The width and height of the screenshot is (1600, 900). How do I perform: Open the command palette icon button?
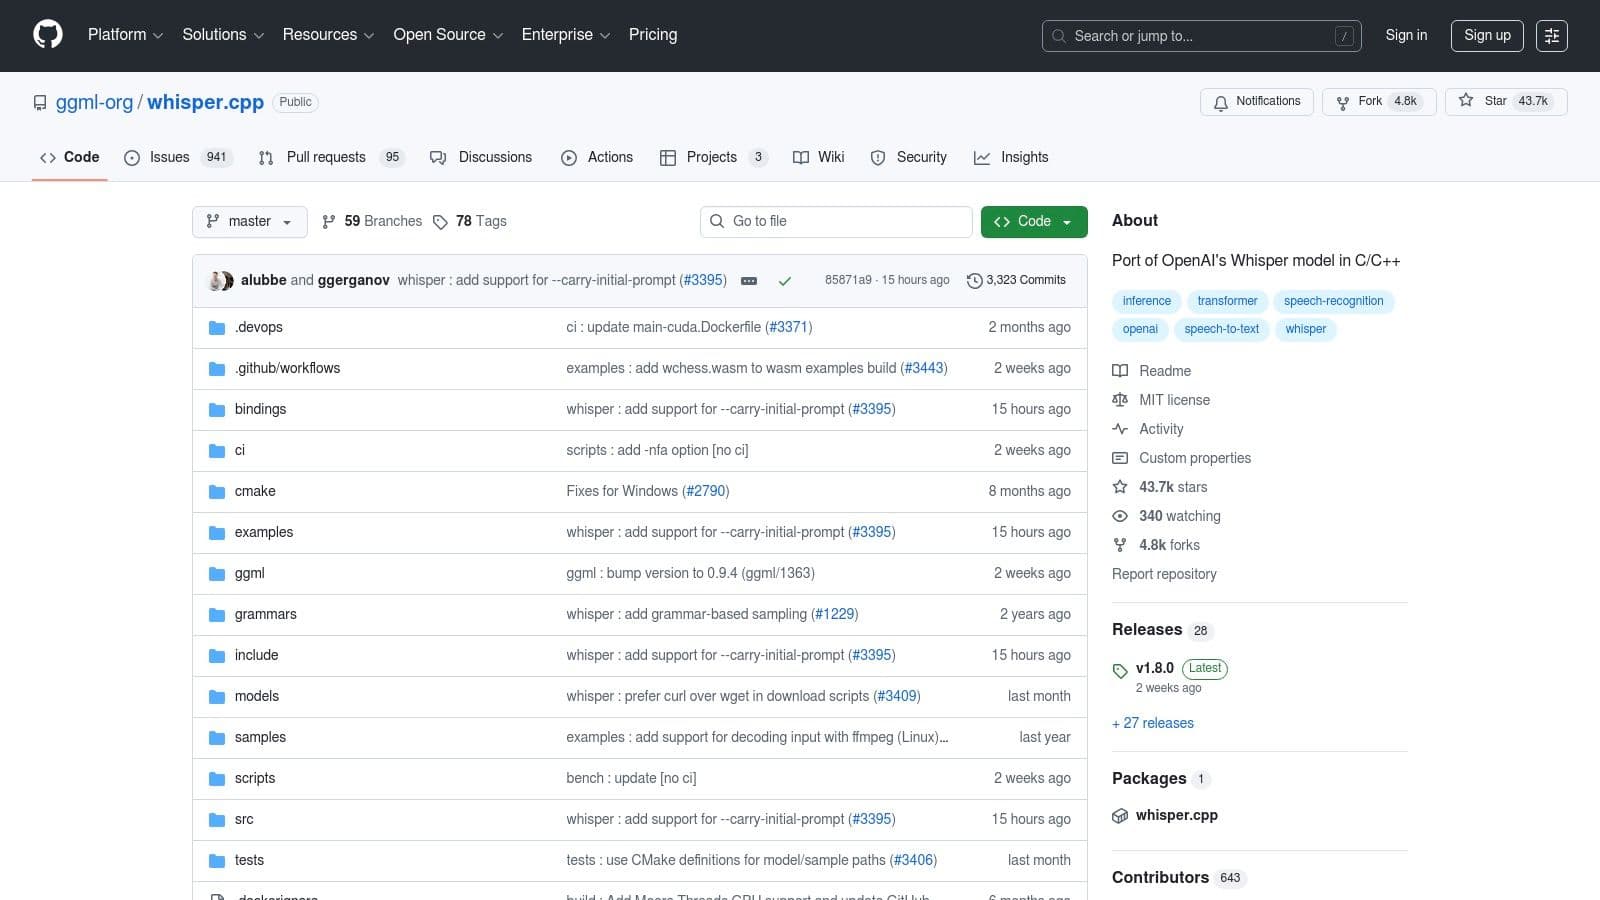coord(1551,36)
